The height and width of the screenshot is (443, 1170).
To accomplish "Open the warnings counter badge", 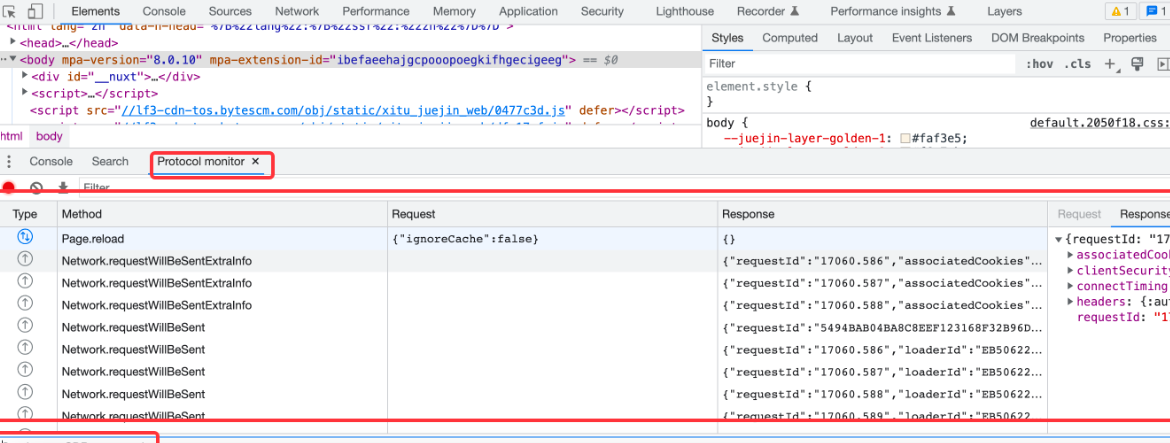I will 1120,11.
